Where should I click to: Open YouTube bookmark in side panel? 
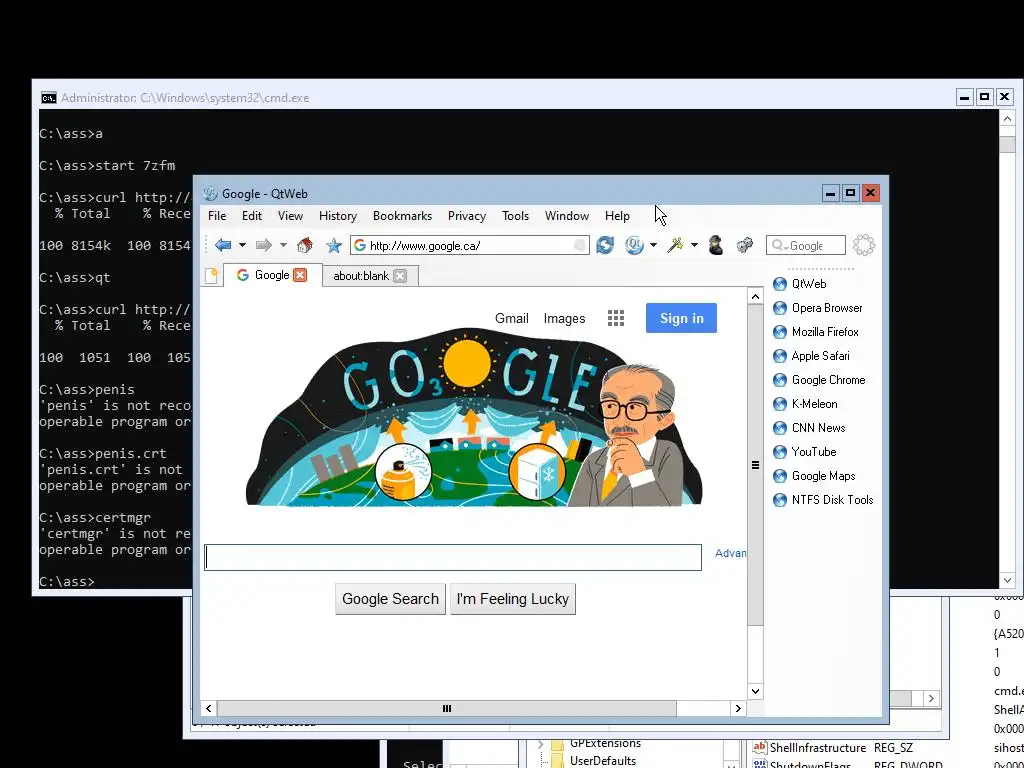(x=805, y=452)
